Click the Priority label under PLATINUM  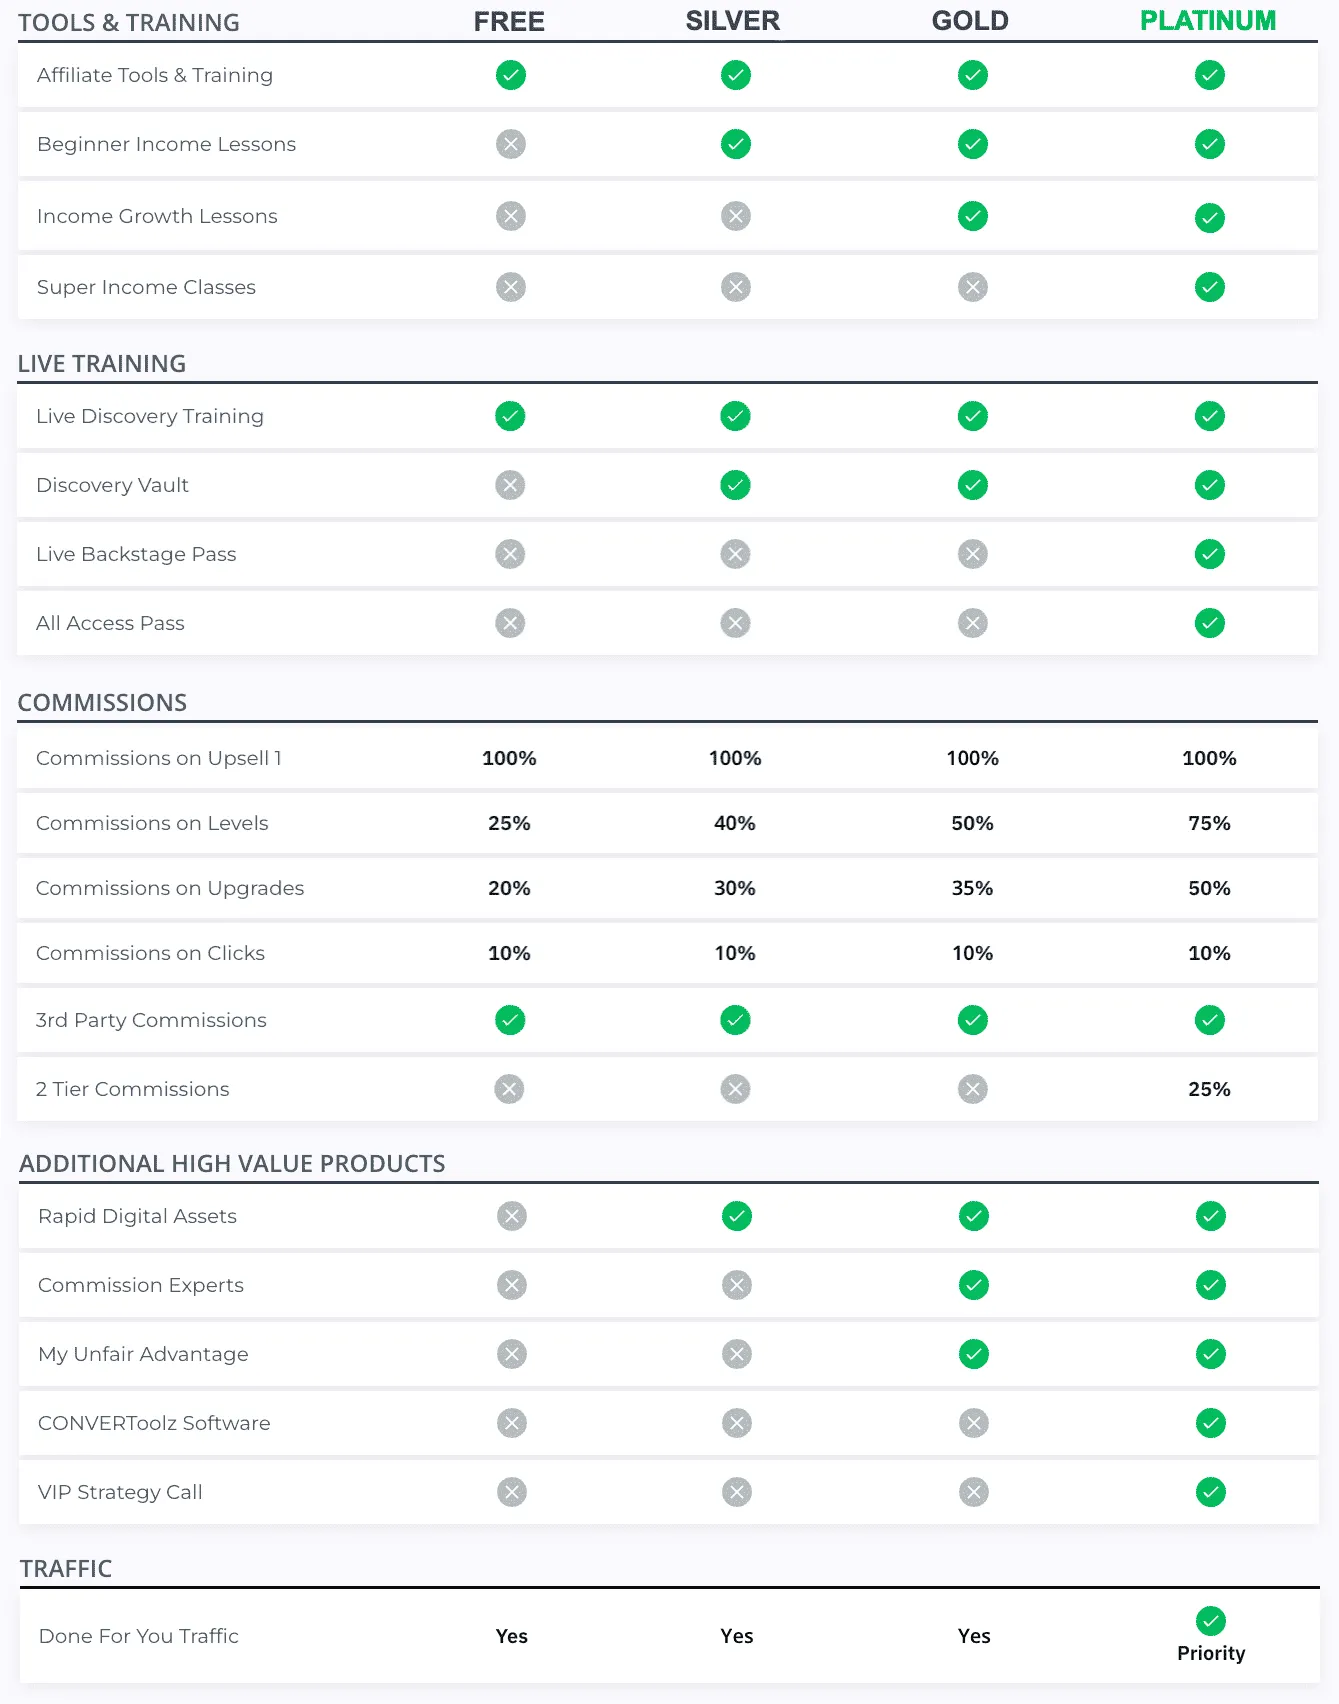pyautogui.click(x=1211, y=1653)
